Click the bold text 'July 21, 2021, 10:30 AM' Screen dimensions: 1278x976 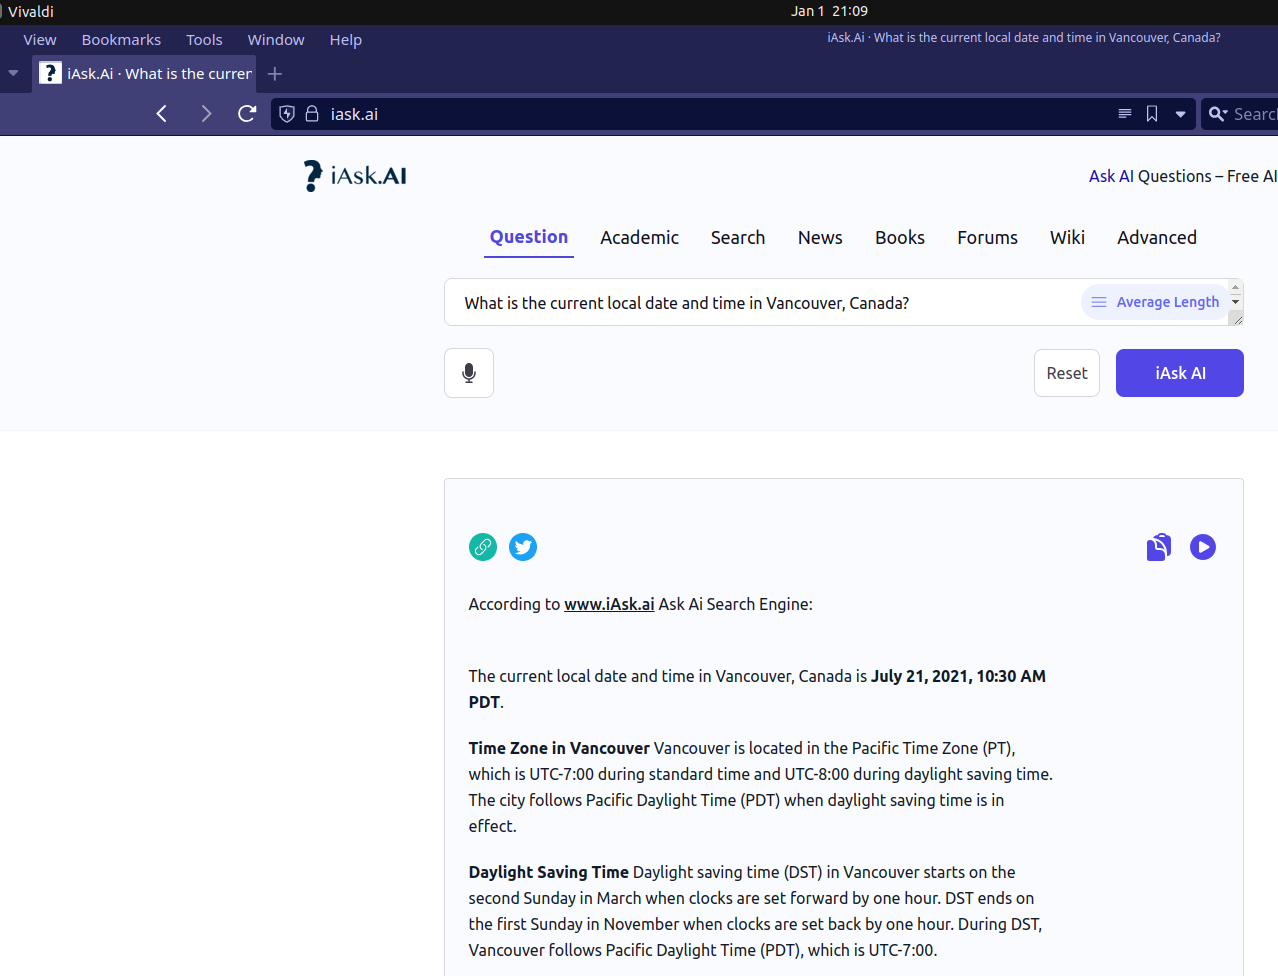point(958,676)
